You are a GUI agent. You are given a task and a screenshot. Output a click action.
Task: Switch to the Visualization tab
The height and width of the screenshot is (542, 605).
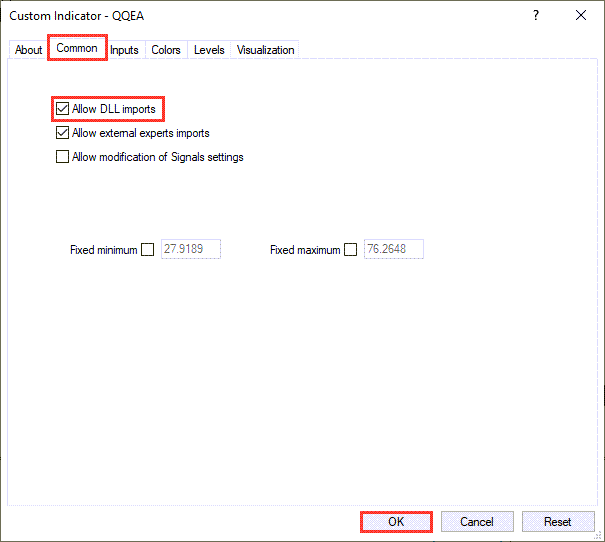click(265, 50)
